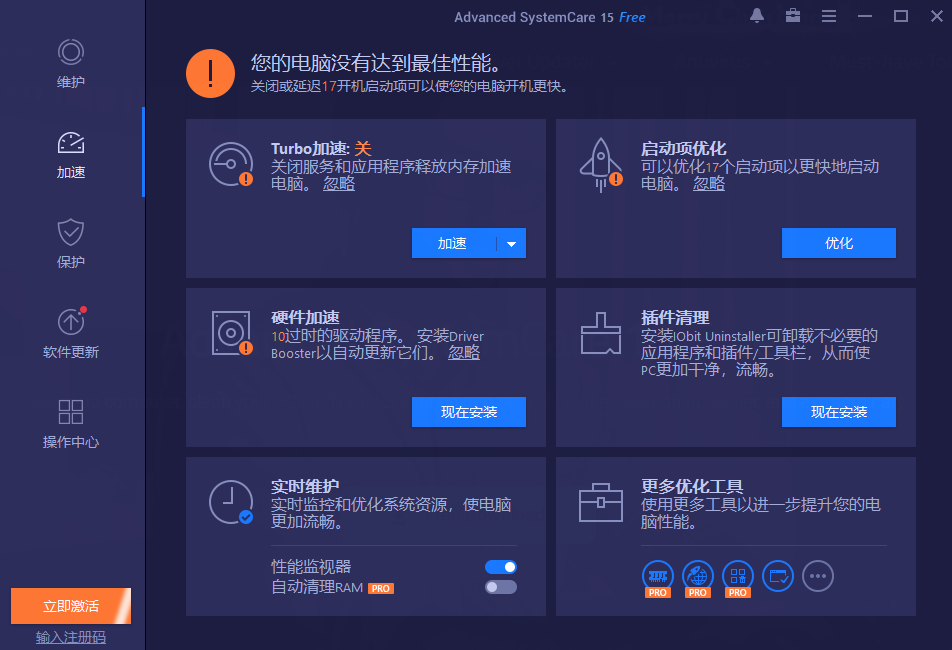The height and width of the screenshot is (650, 952).
Task: Toggle the 性能监视器 switch off
Action: (501, 567)
